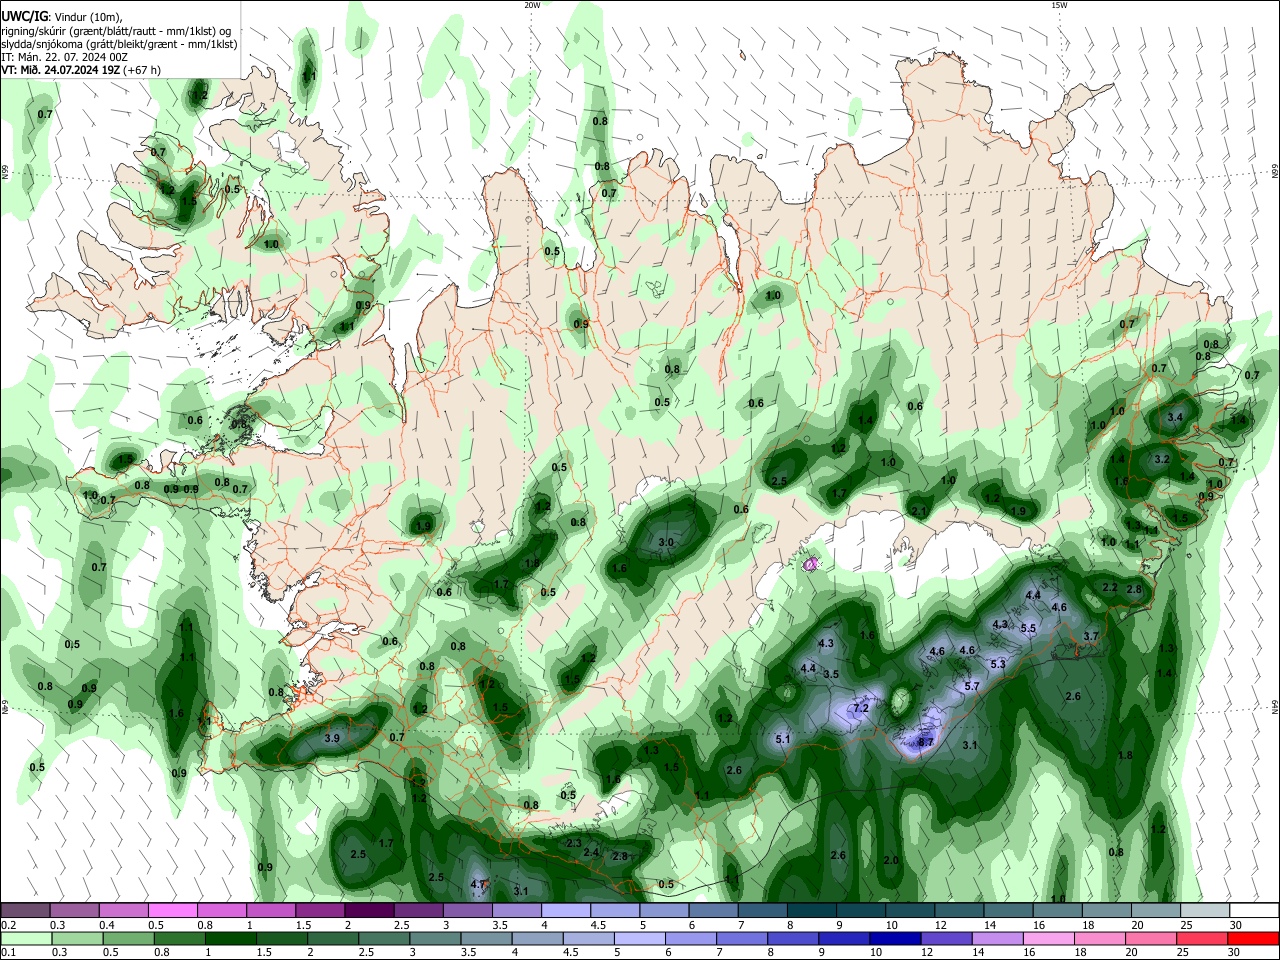Image resolution: width=1280 pixels, height=960 pixels.
Task: Click the 2.0 value over southern sea
Action: point(891,860)
